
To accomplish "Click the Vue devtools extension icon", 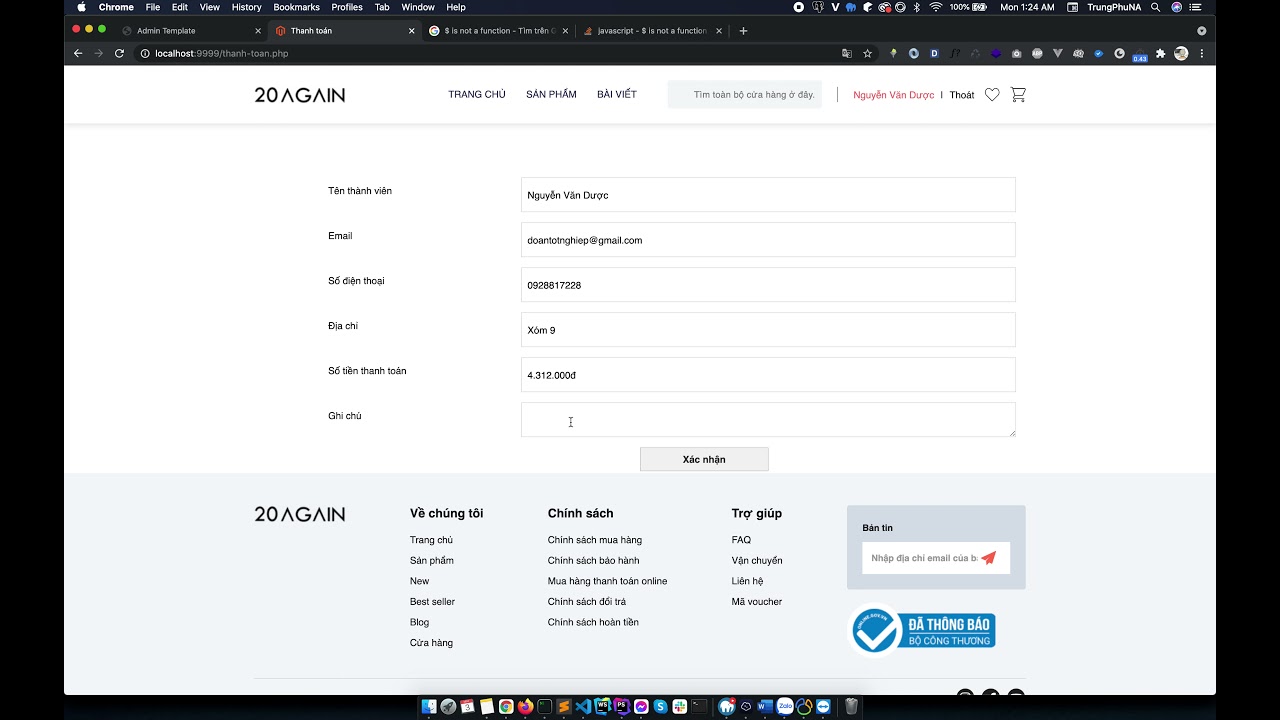I will (x=1057, y=53).
